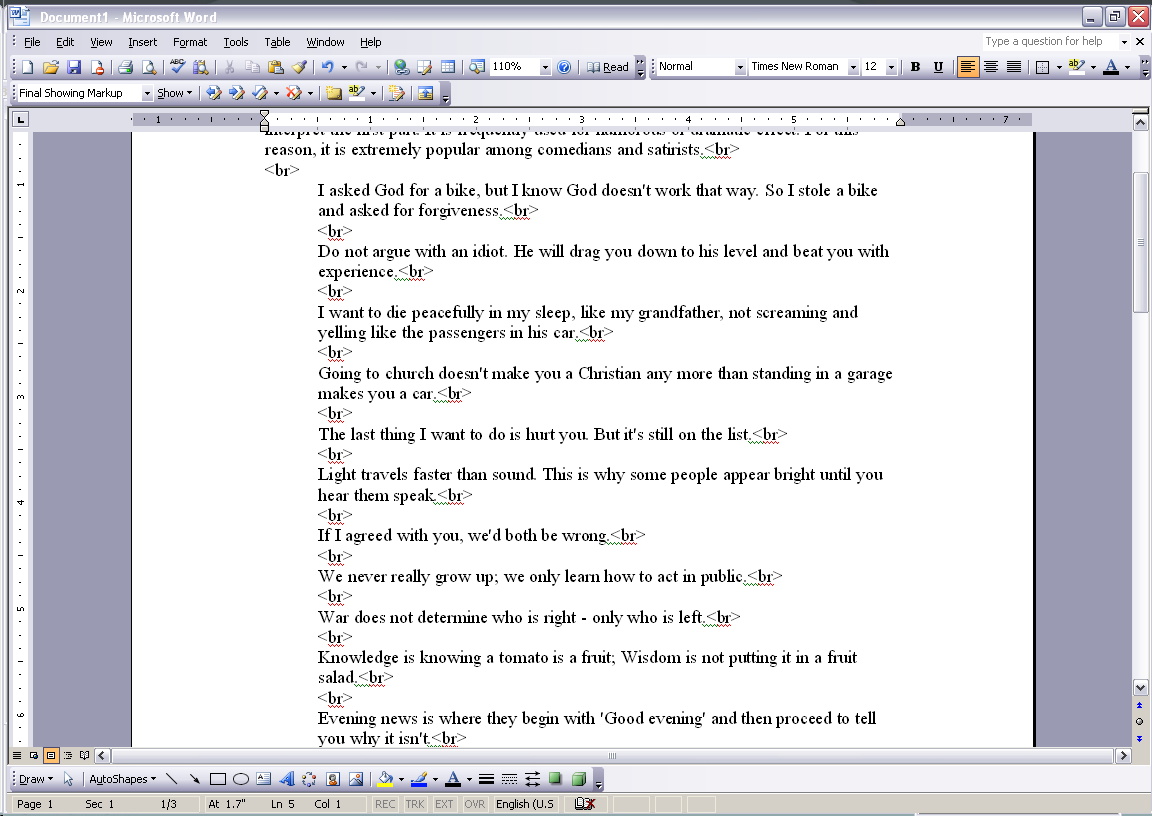Select the Format Painter brush
Image resolution: width=1152 pixels, height=816 pixels.
click(298, 67)
